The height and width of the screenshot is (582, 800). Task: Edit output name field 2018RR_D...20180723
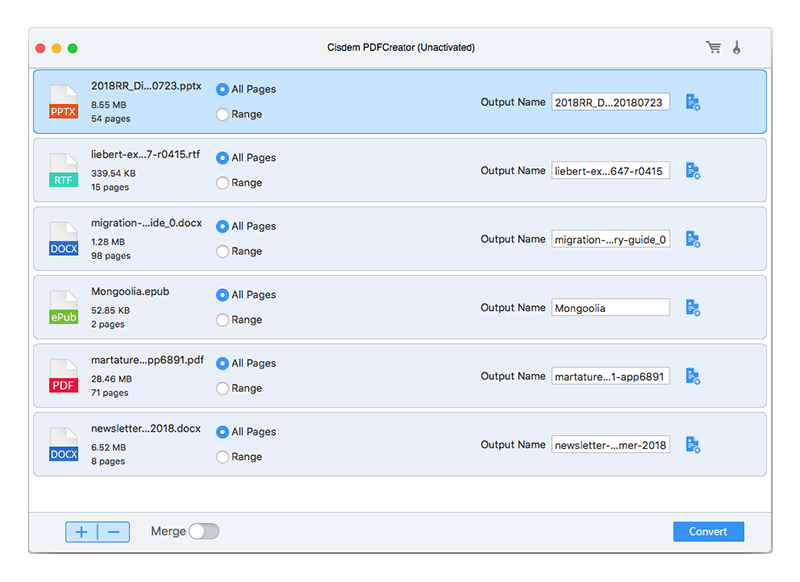pyautogui.click(x=611, y=103)
